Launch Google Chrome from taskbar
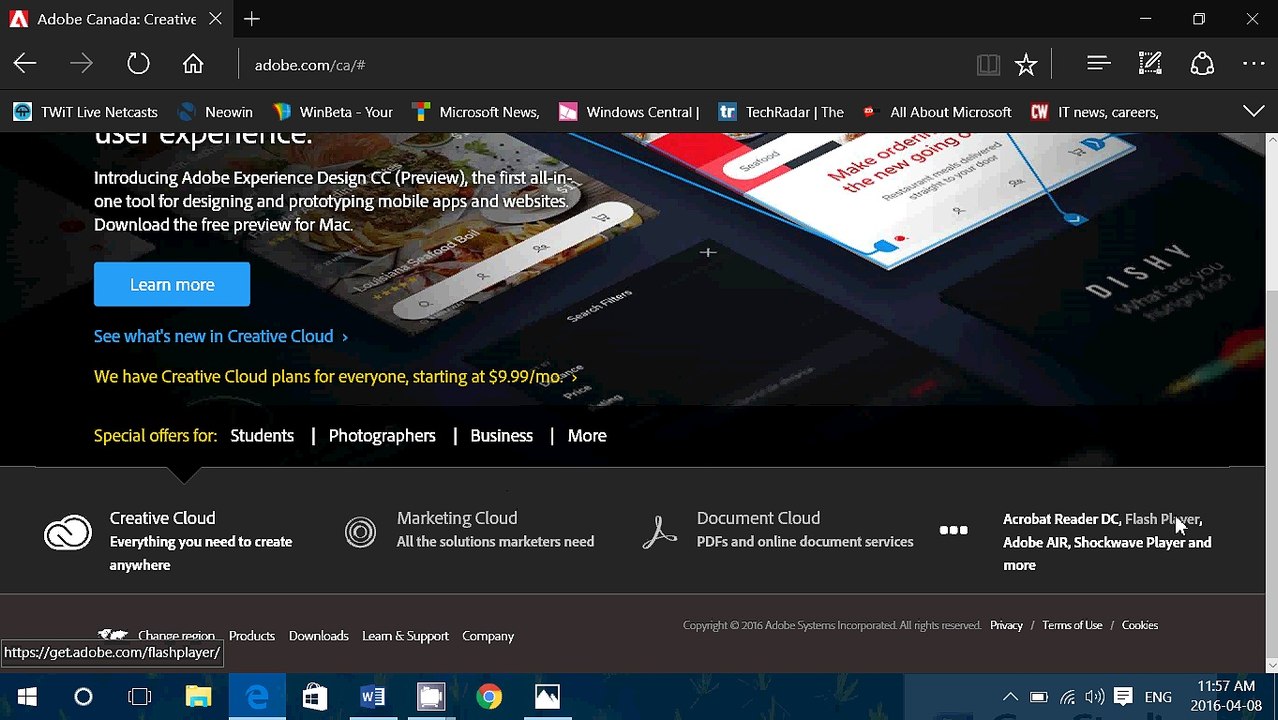This screenshot has width=1278, height=720. 489,696
